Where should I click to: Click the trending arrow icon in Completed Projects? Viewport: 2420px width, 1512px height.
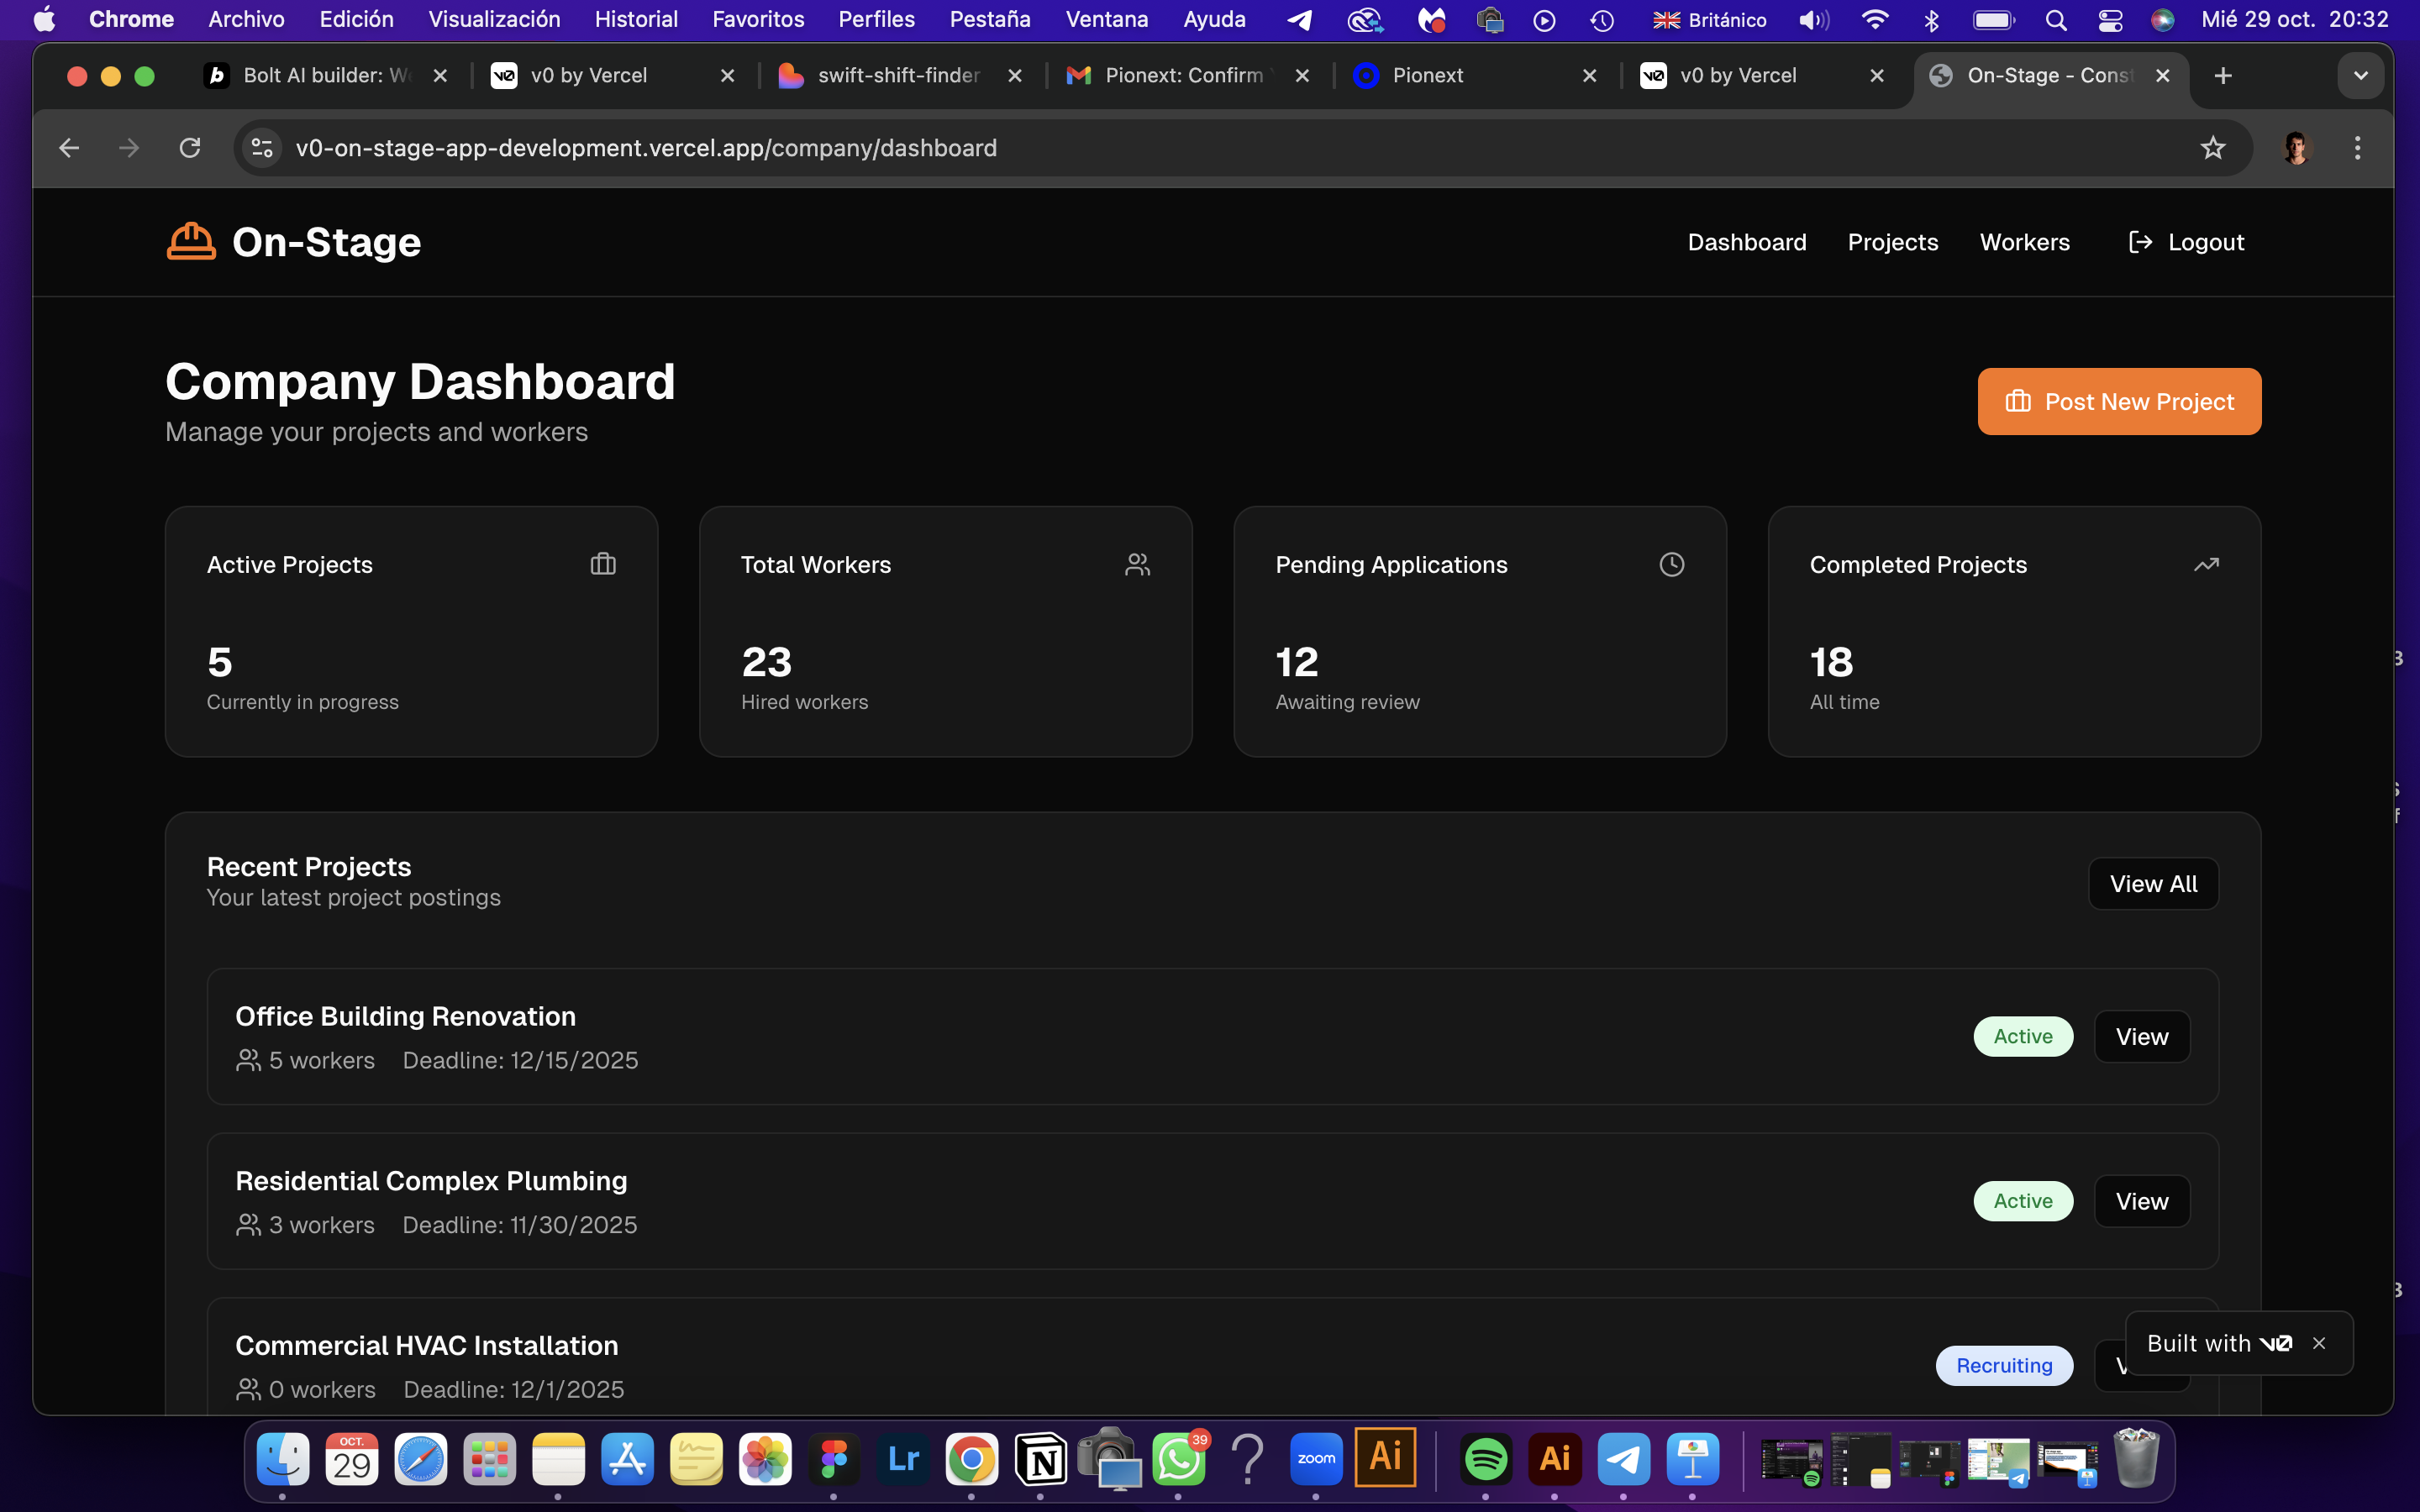point(2206,564)
